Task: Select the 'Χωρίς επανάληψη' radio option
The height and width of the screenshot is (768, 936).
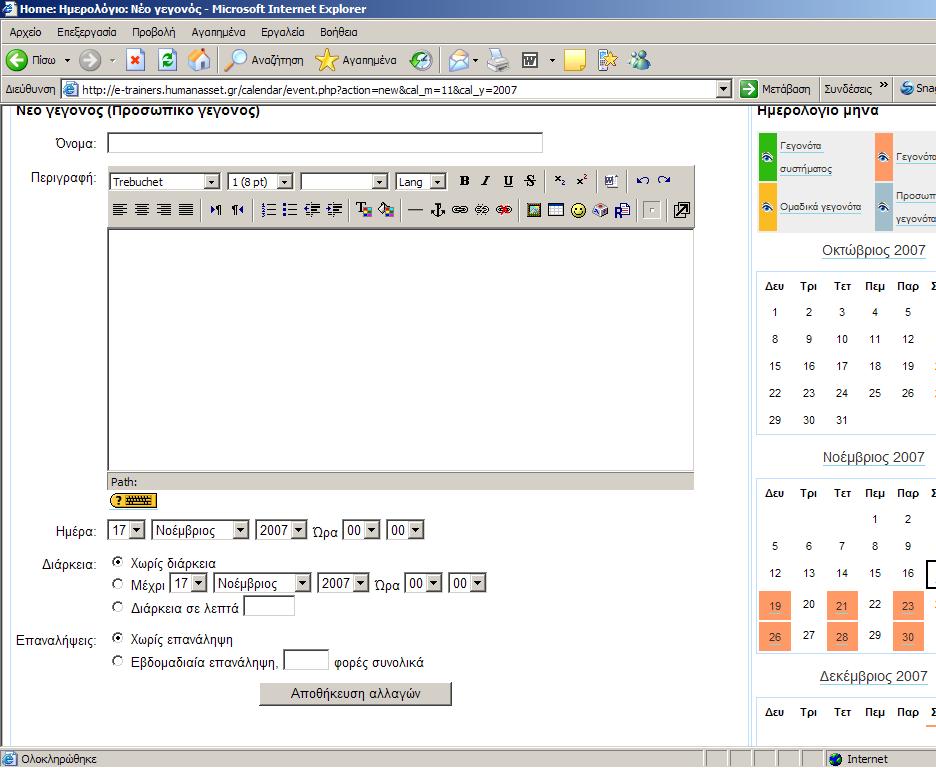Action: click(118, 638)
